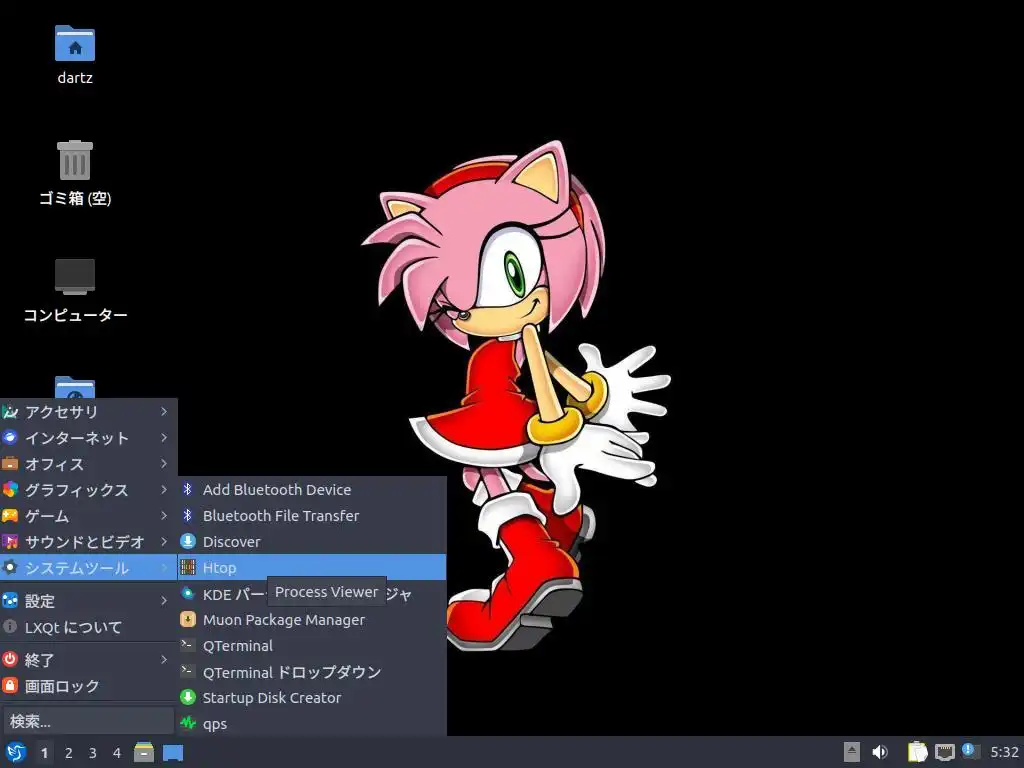The image size is (1024, 768).
Task: Click the Muon Package Manager icon
Action: [188, 619]
